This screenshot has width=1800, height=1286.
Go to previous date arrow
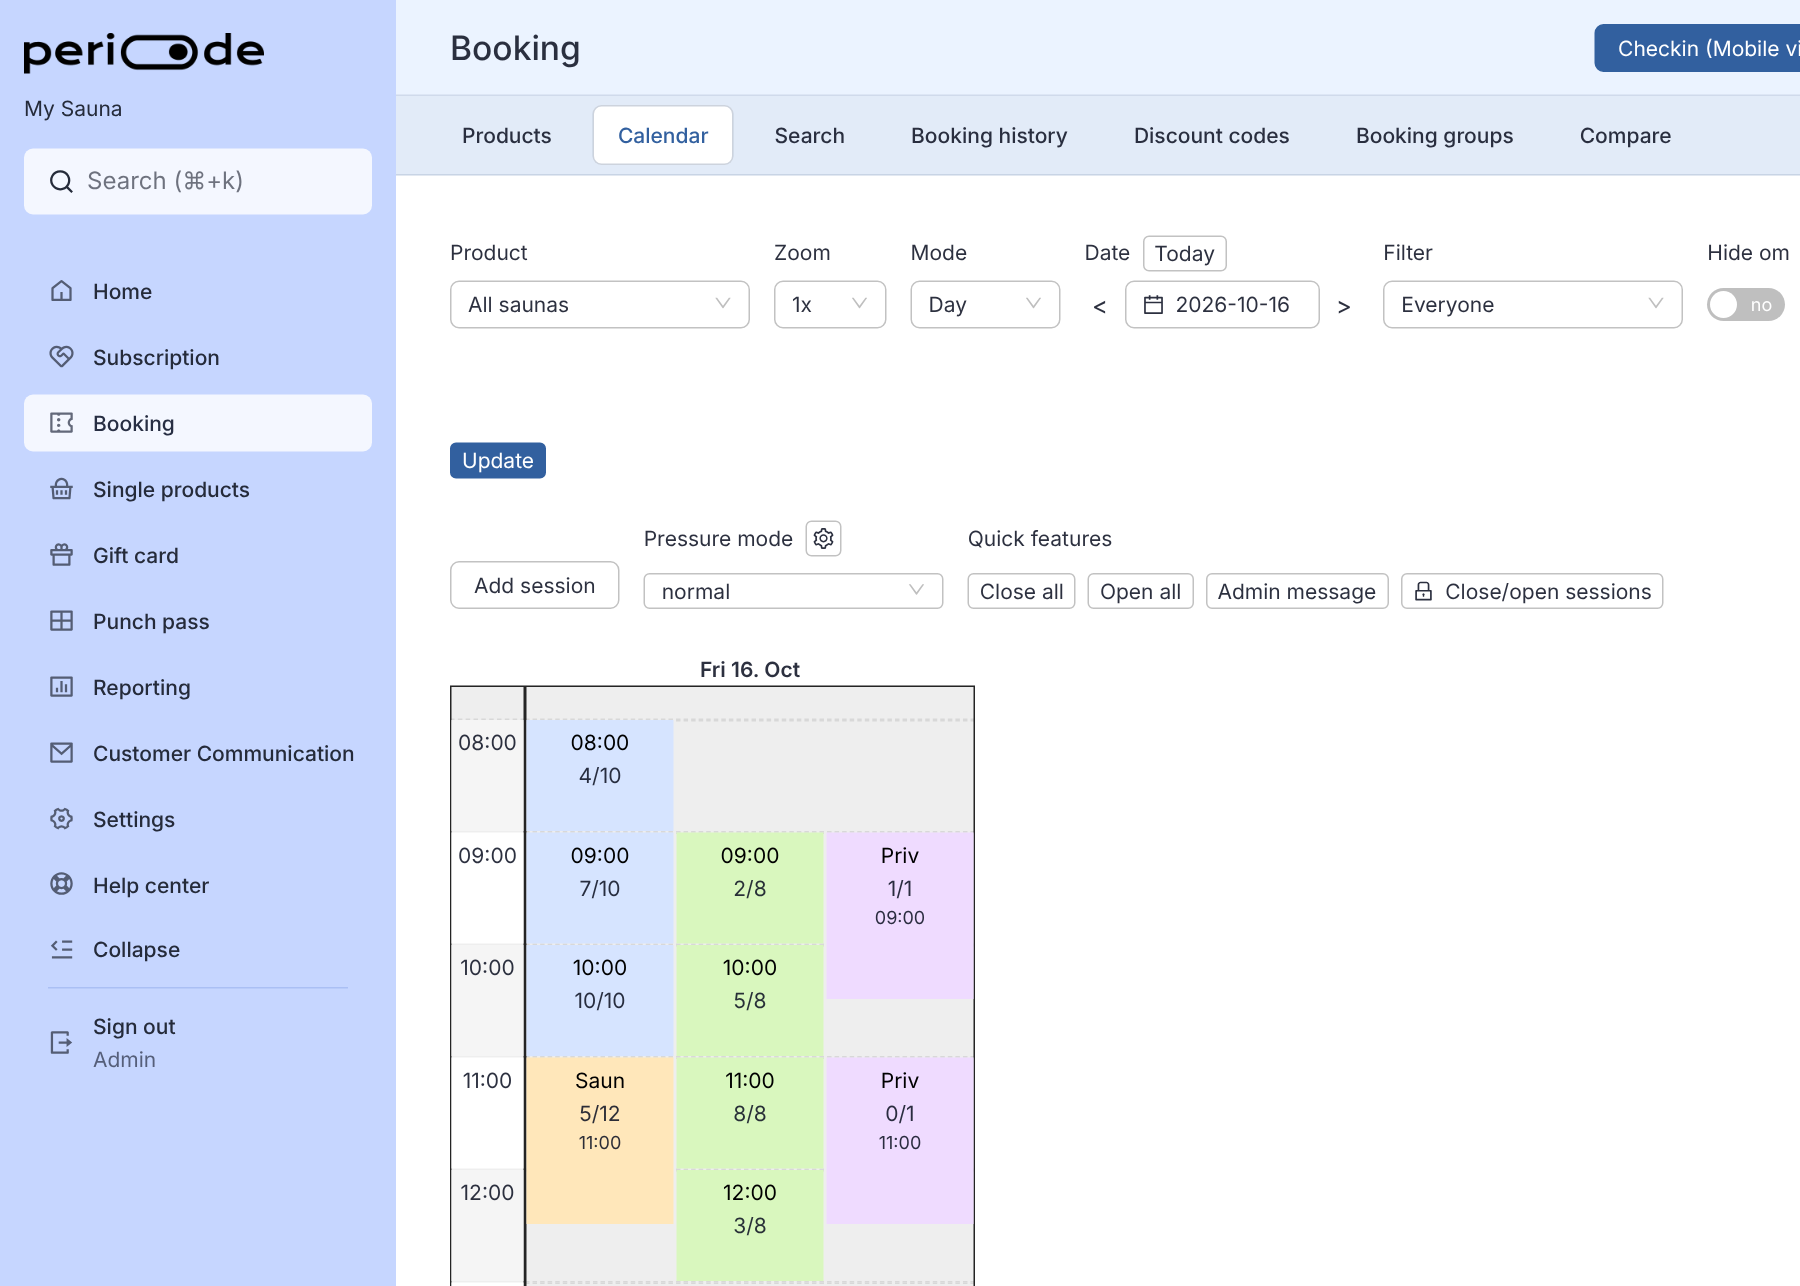(1100, 307)
